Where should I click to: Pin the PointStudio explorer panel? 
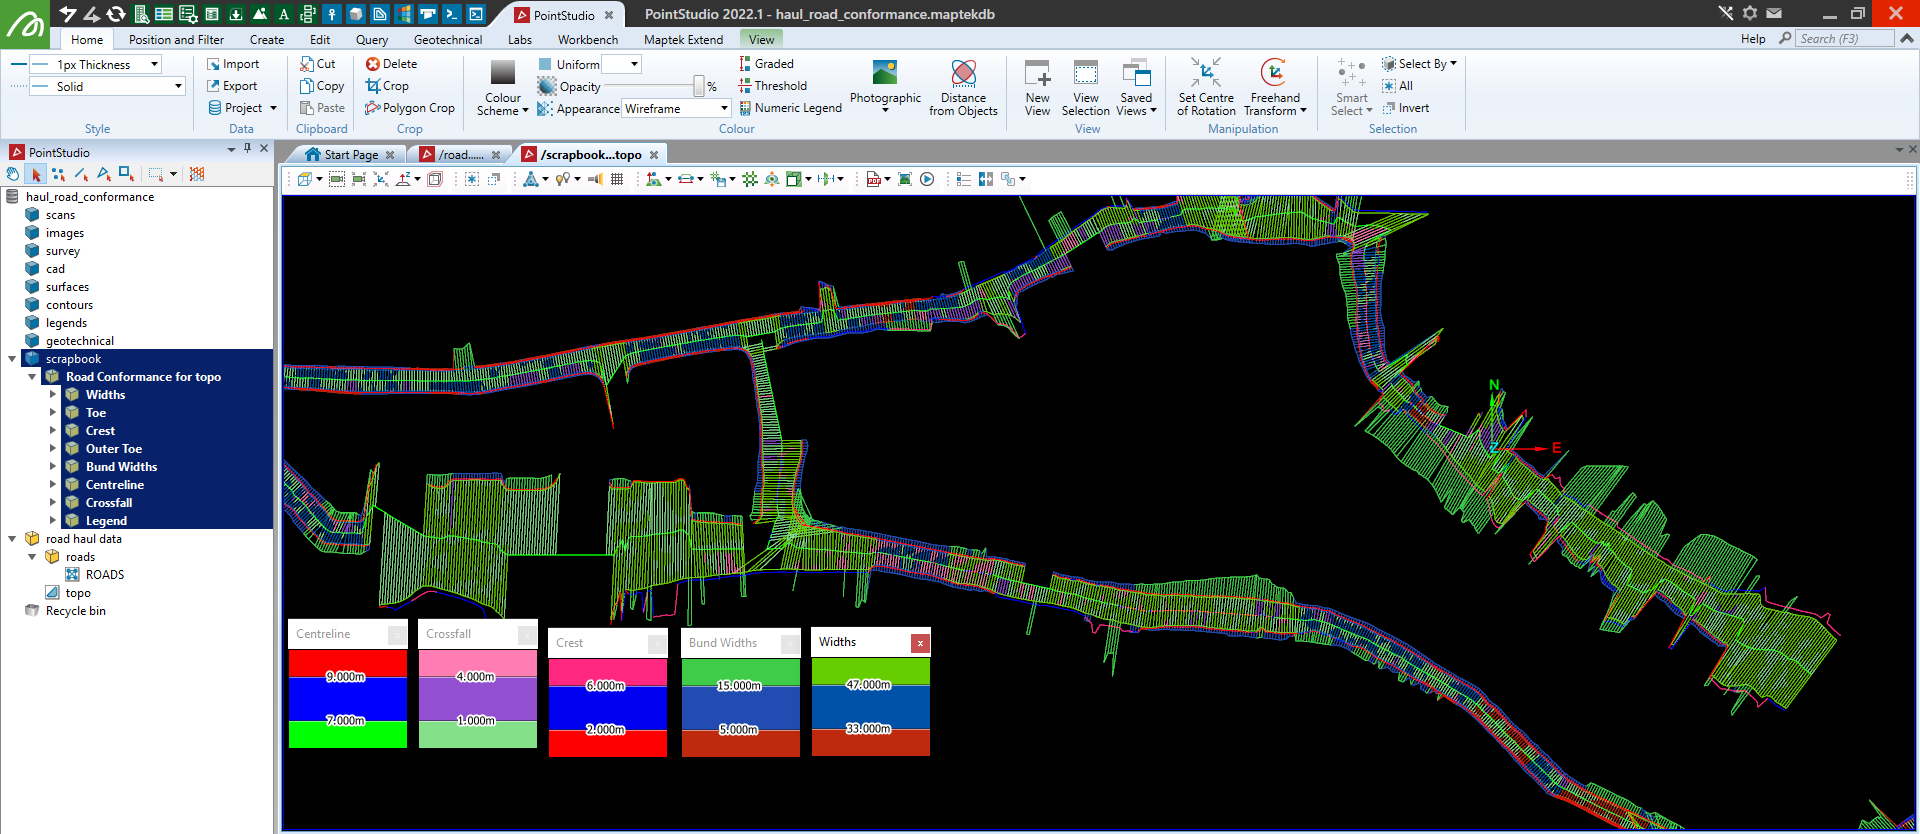[x=248, y=148]
